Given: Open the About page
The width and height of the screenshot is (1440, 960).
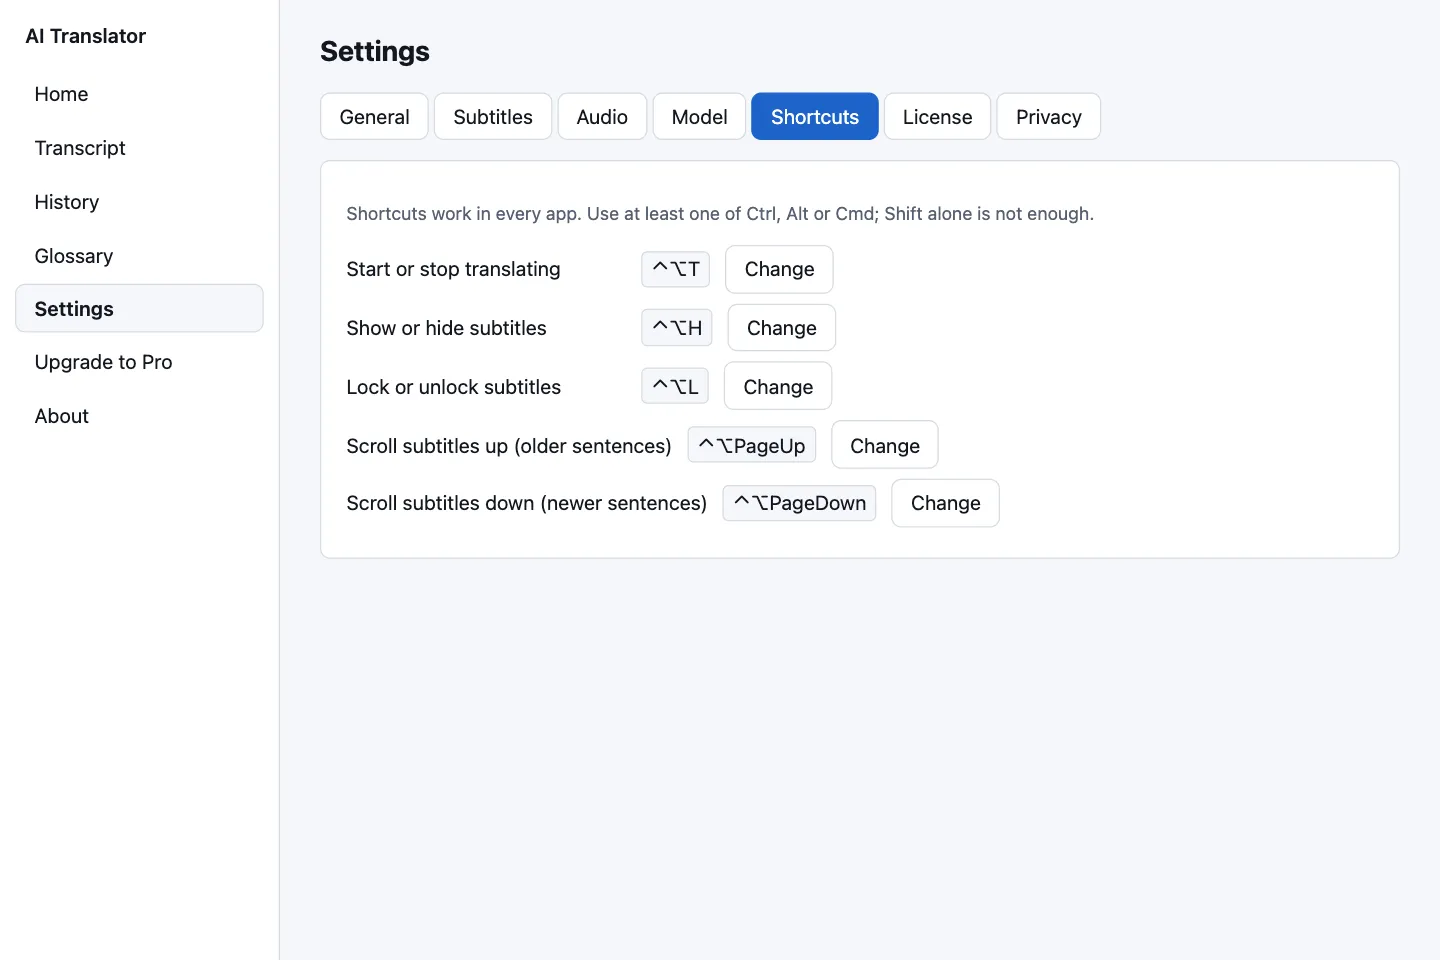Looking at the screenshot, I should [x=139, y=416].
